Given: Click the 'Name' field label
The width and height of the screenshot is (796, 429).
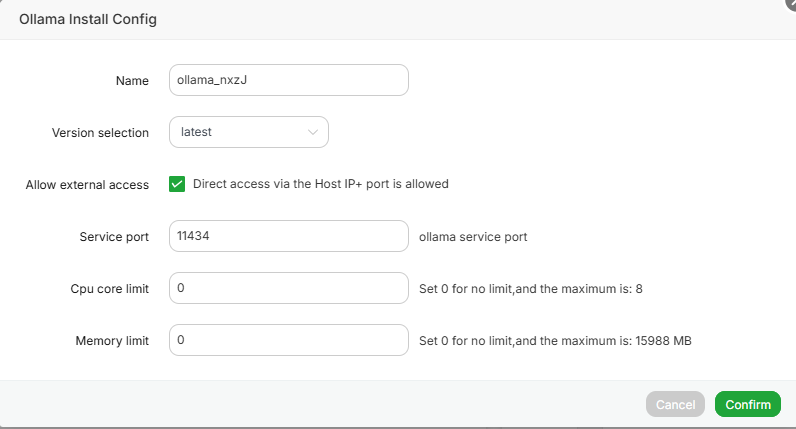Looking at the screenshot, I should [x=132, y=81].
